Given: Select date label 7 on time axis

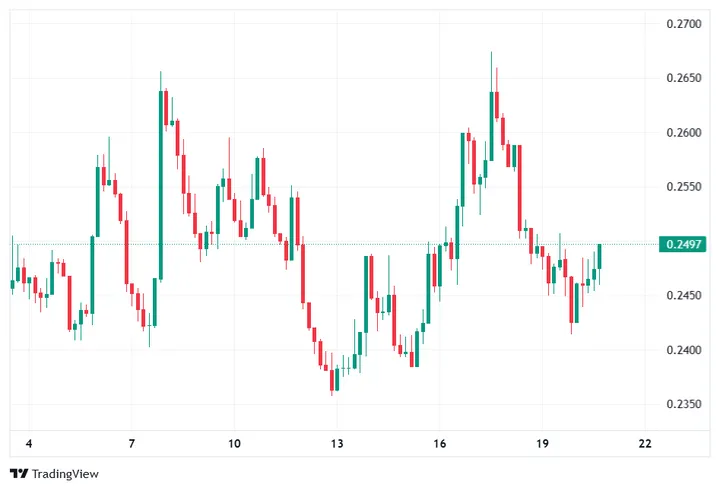Looking at the screenshot, I should (132, 443).
